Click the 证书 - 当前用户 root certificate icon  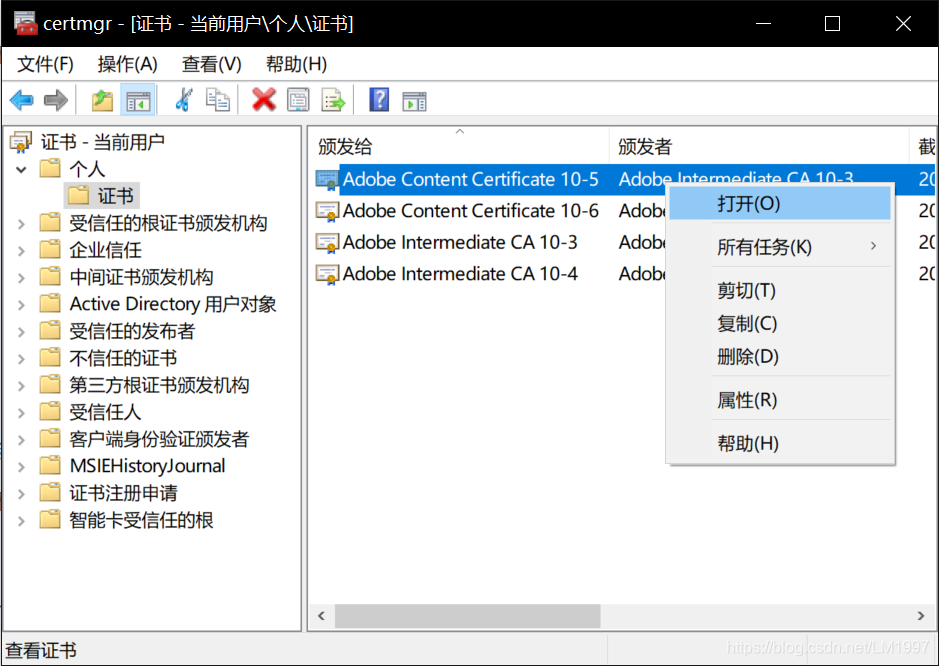click(21, 142)
